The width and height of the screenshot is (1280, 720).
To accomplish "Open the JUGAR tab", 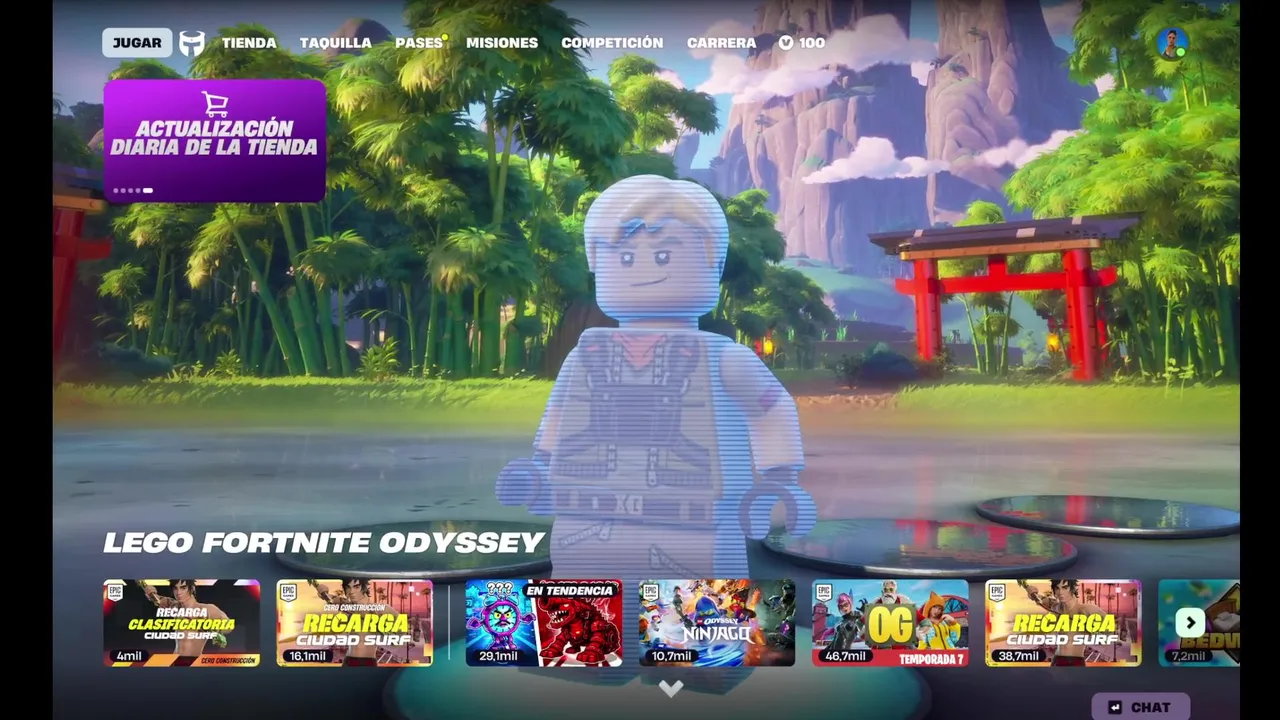I will click(x=137, y=43).
